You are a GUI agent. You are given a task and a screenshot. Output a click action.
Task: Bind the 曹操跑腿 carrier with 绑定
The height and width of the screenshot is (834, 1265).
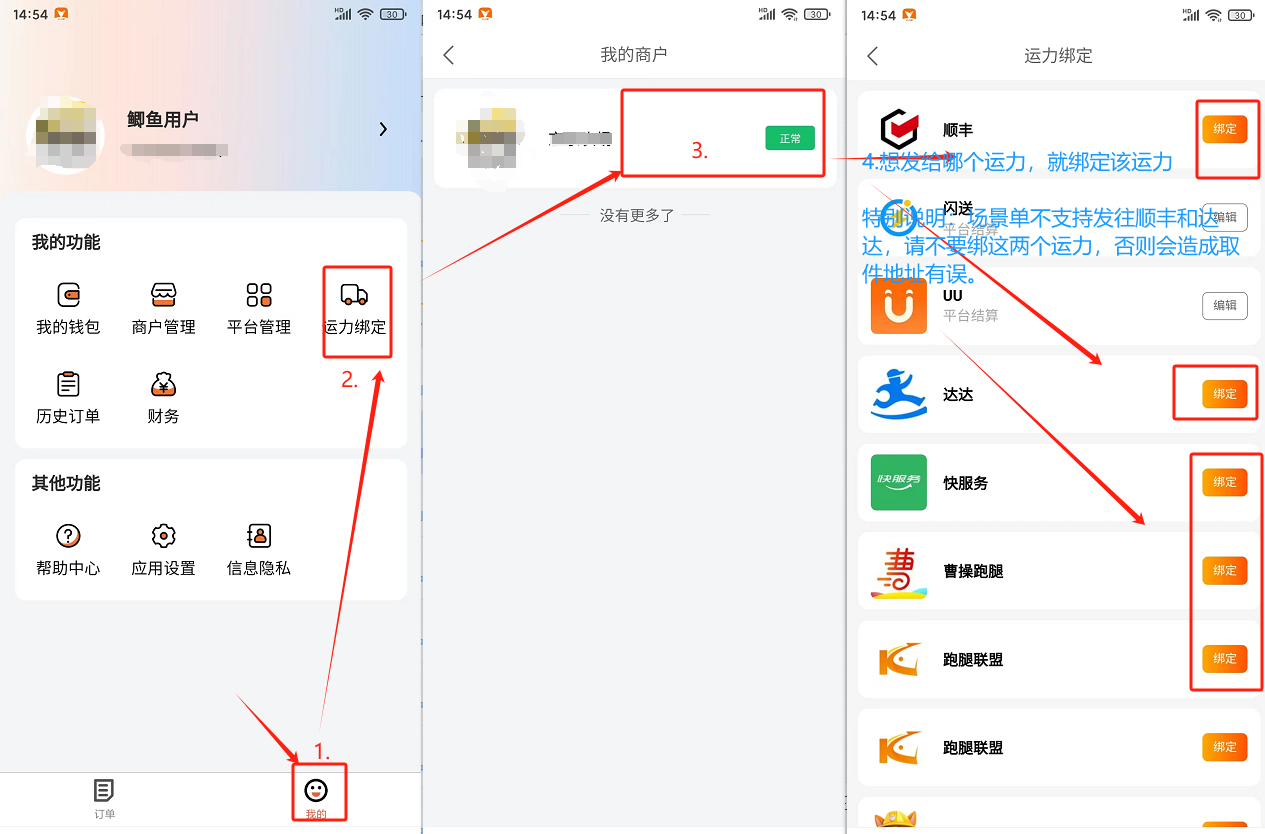point(1225,570)
